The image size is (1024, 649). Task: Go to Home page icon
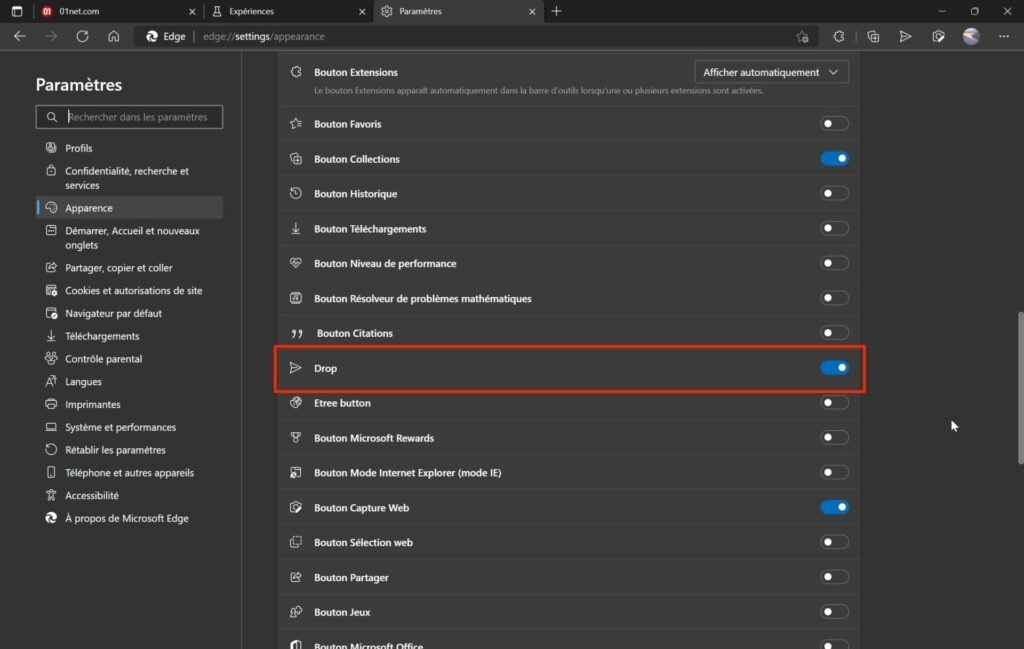[114, 37]
